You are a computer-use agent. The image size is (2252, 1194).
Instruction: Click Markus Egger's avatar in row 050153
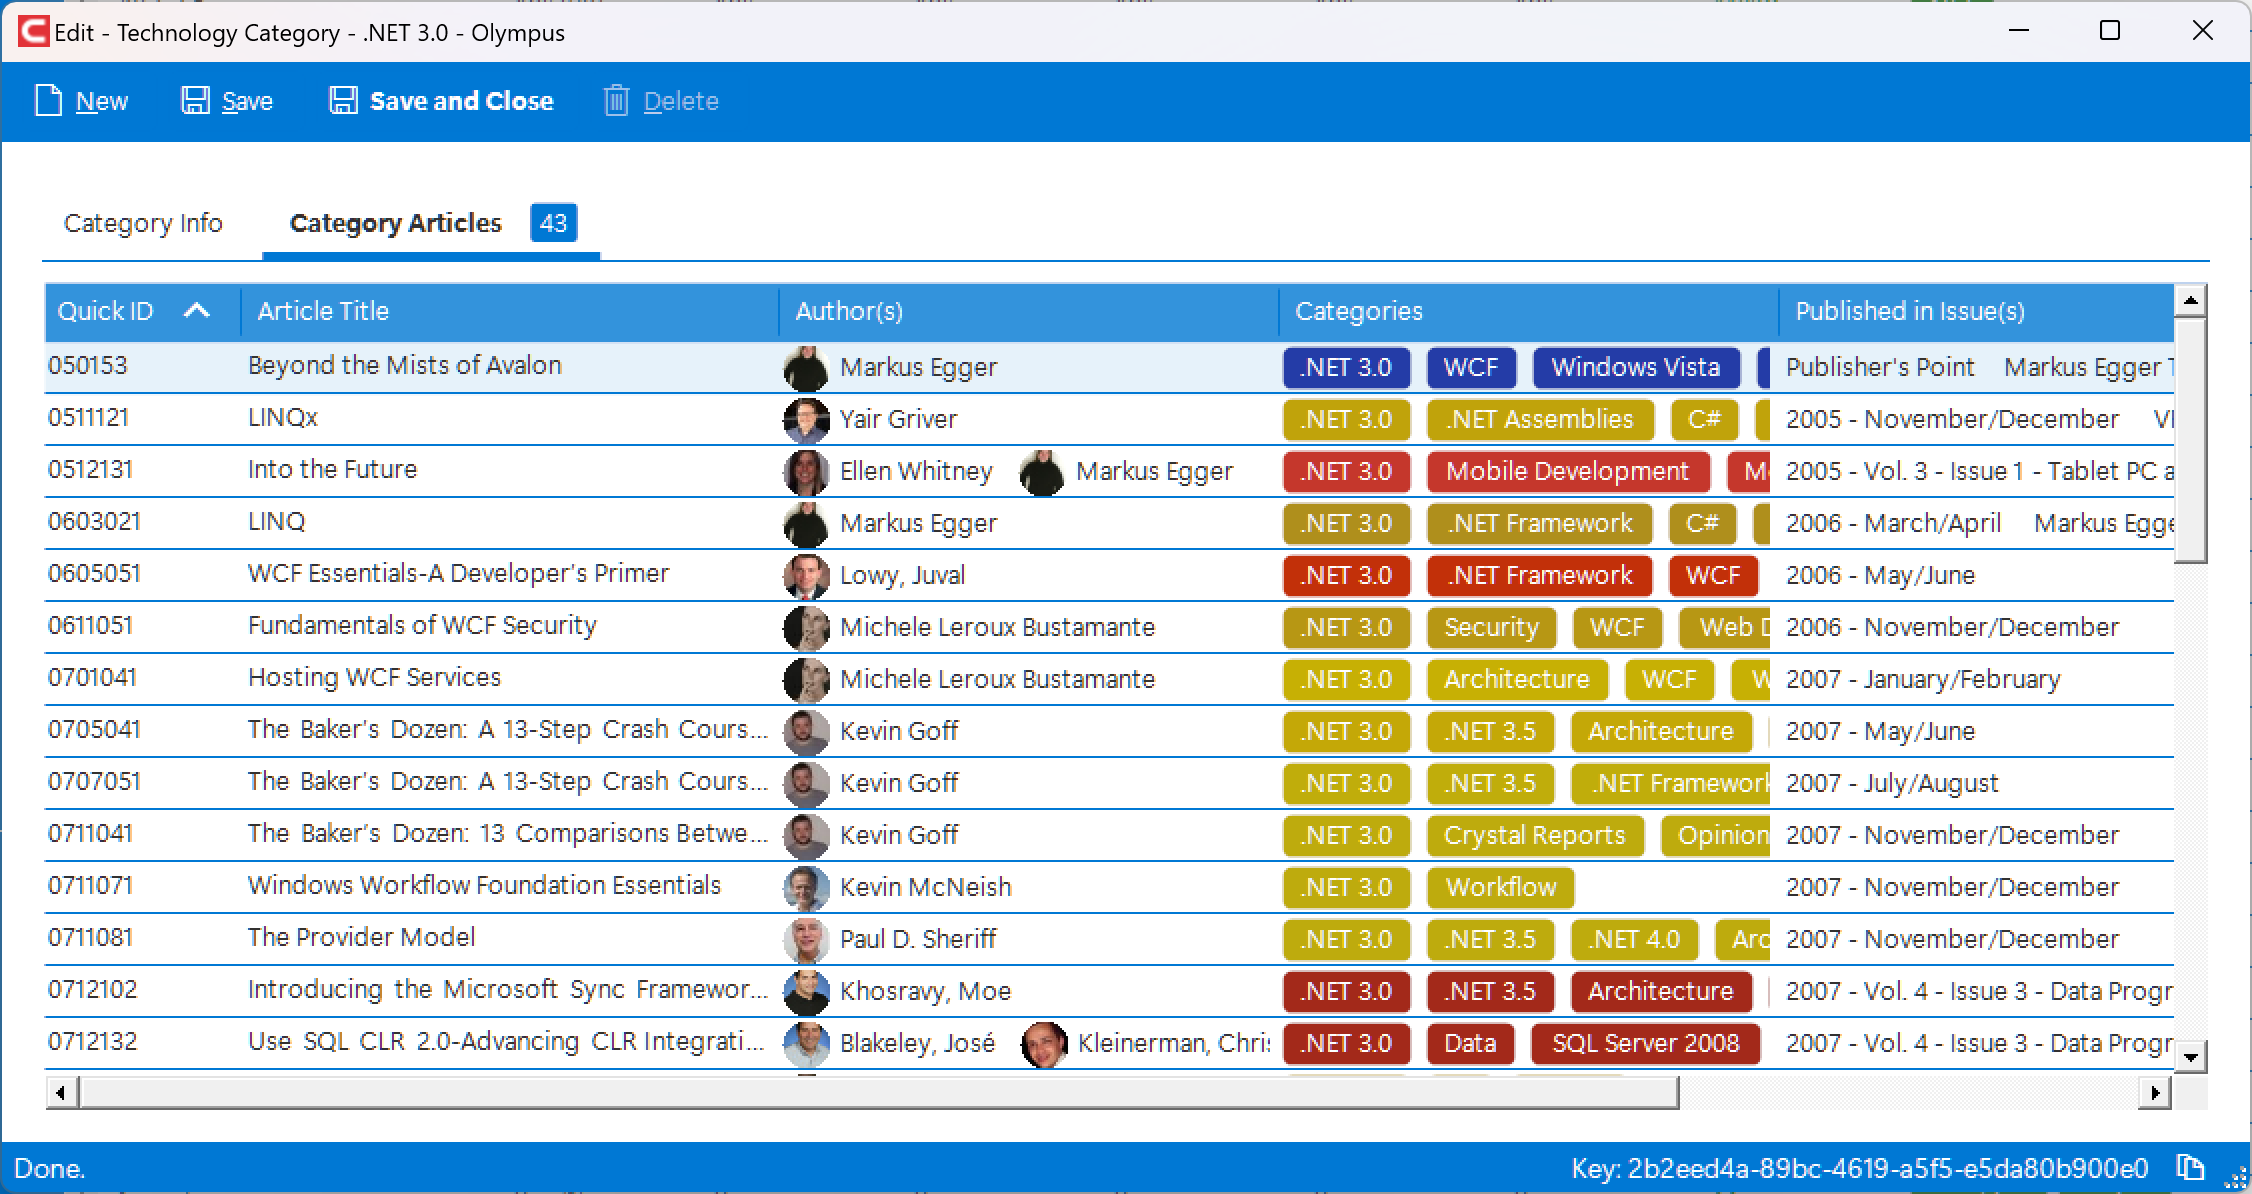(806, 367)
